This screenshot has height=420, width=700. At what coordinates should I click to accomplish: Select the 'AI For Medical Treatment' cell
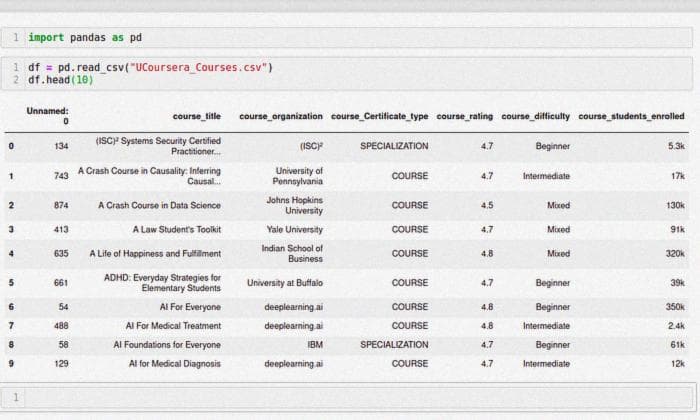coord(173,326)
